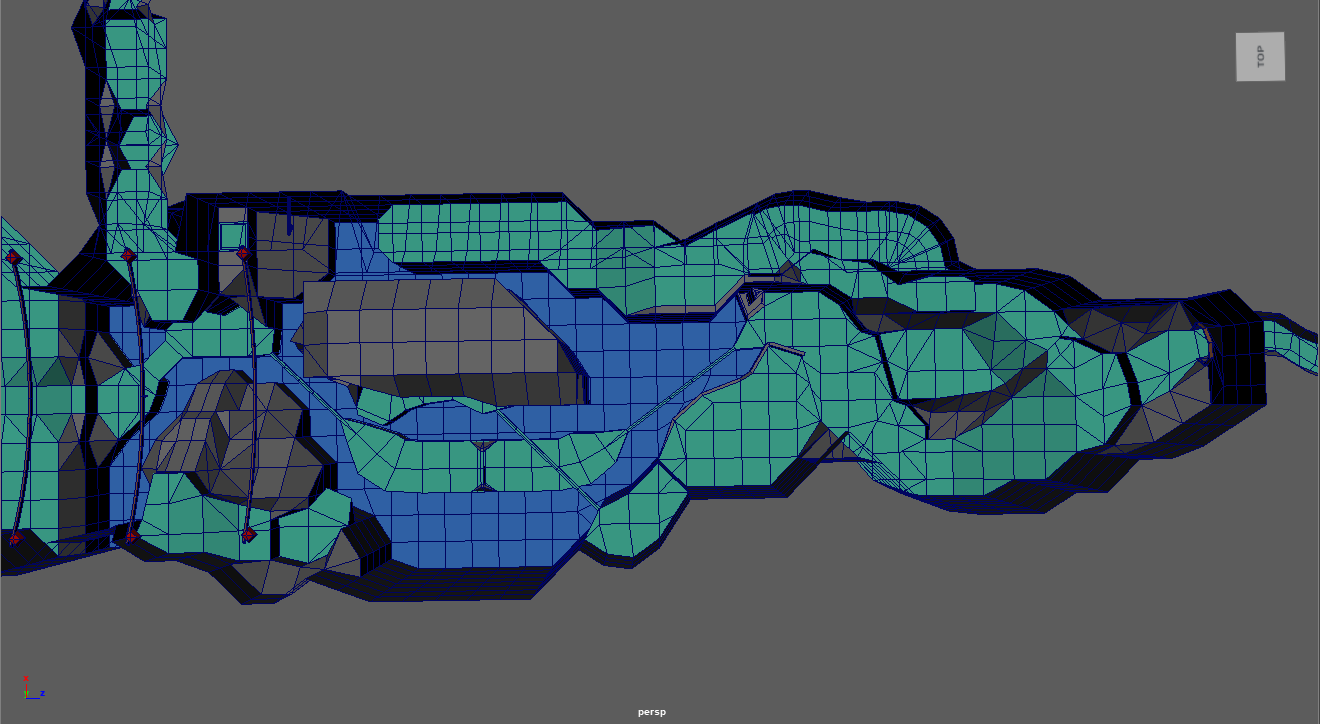Click the rightmost curved purple line
Viewport: 1320px width, 724px height.
pos(253,400)
